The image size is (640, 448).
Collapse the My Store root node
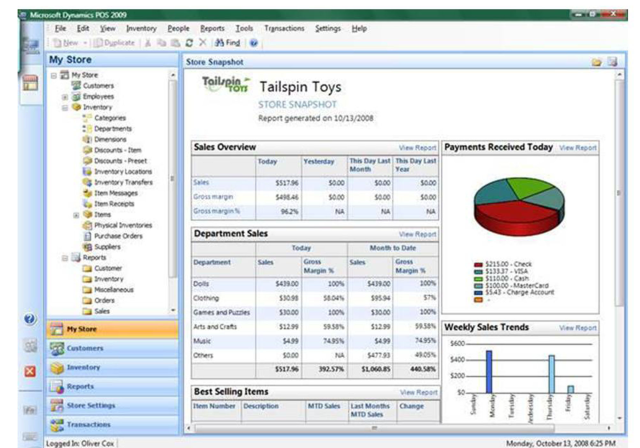(x=54, y=75)
